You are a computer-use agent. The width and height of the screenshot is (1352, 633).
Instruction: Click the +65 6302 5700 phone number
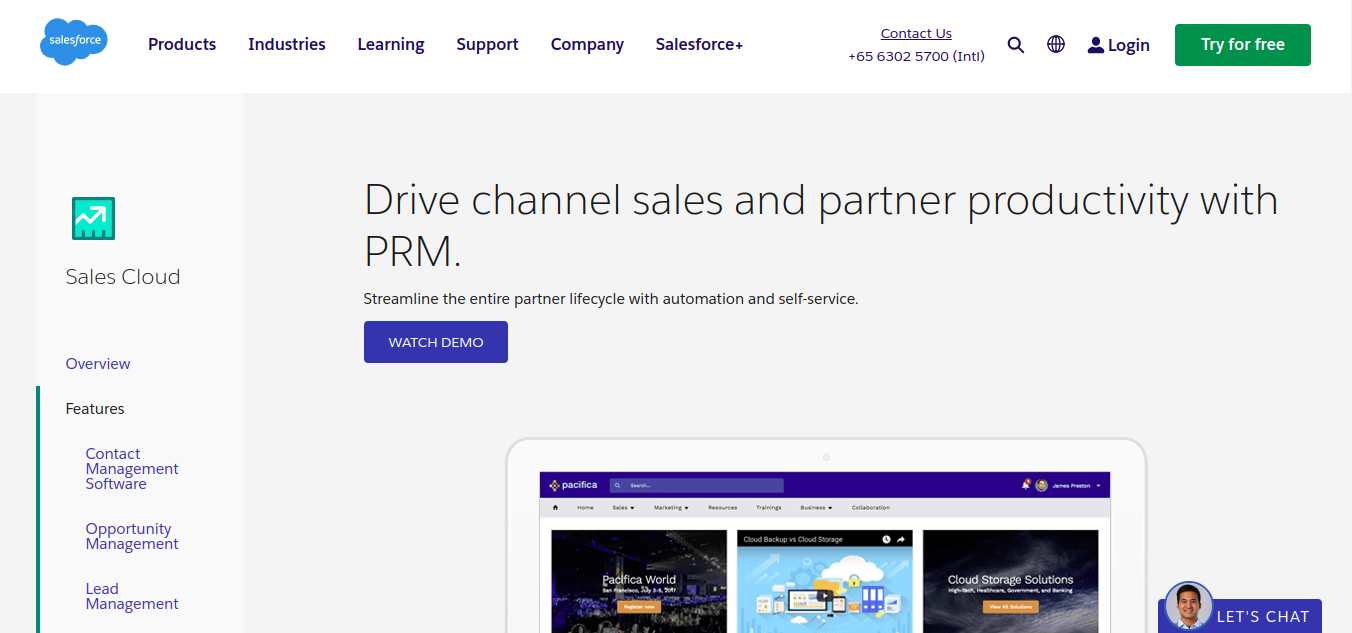click(x=916, y=56)
